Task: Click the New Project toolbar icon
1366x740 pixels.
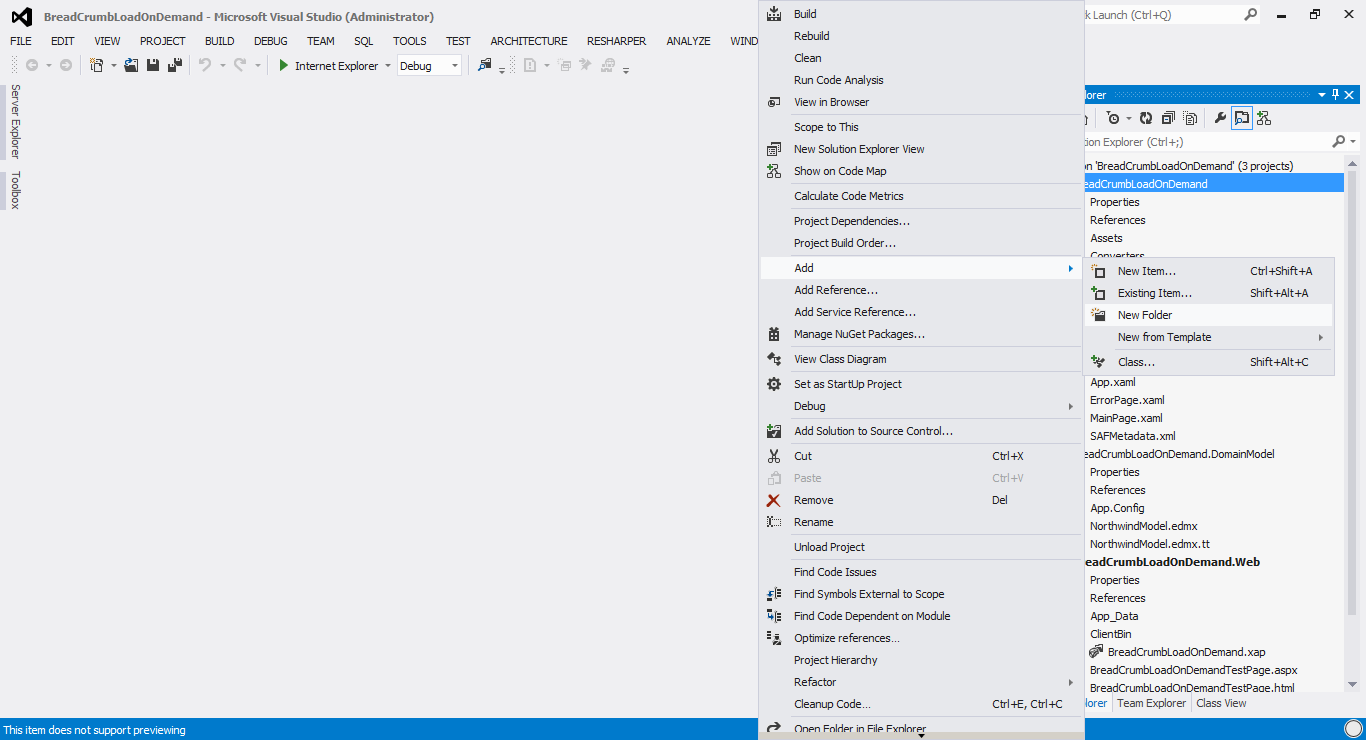Action: click(97, 65)
